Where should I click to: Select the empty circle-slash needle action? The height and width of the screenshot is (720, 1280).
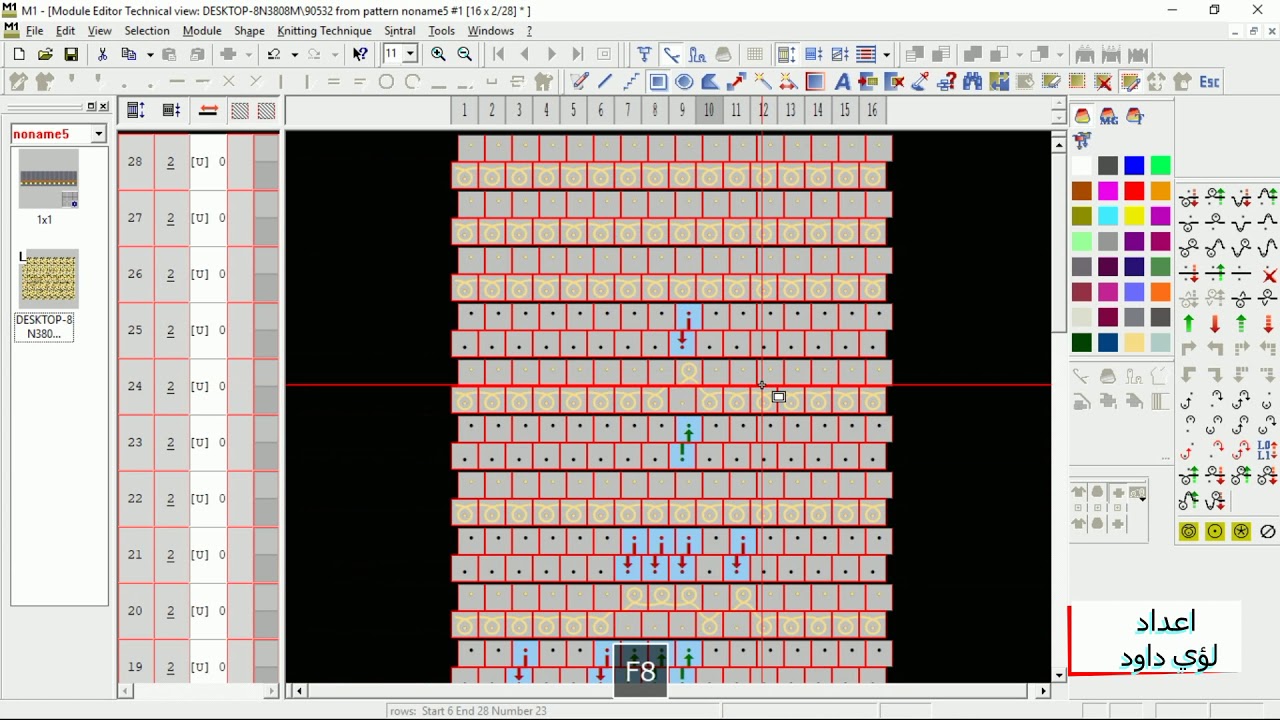(1268, 532)
